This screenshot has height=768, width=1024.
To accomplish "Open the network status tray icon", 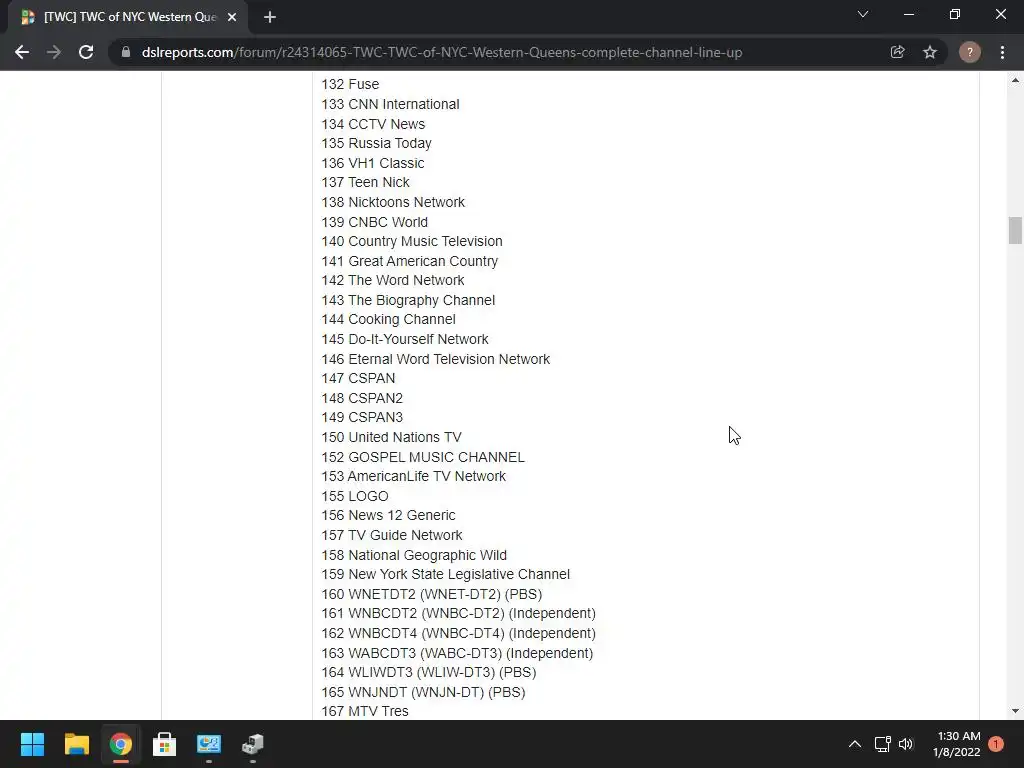I will [x=882, y=744].
